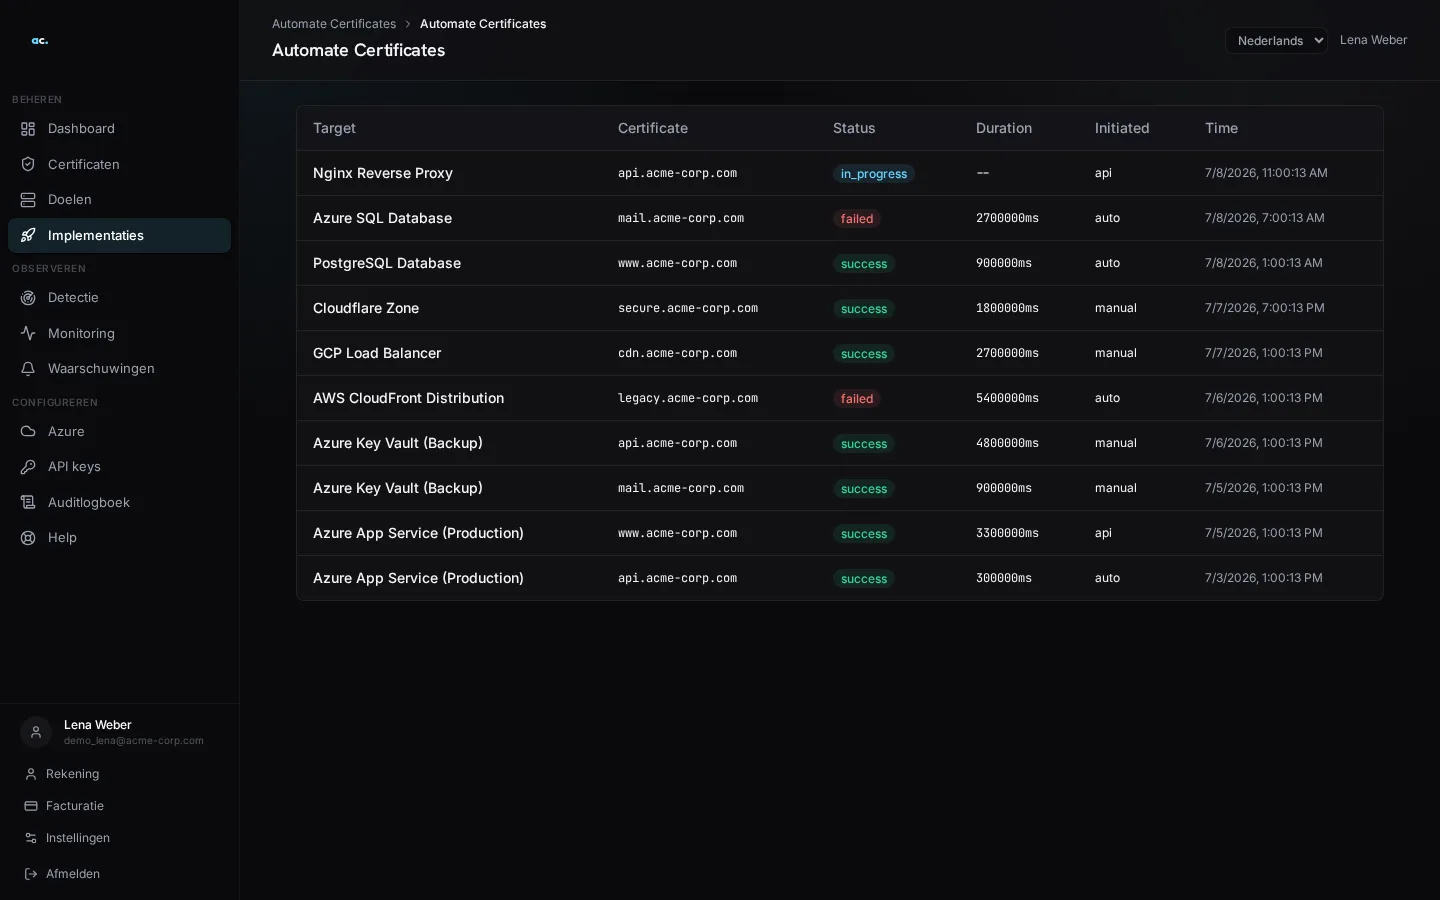Click the Cloudflare Zone target

coord(366,308)
